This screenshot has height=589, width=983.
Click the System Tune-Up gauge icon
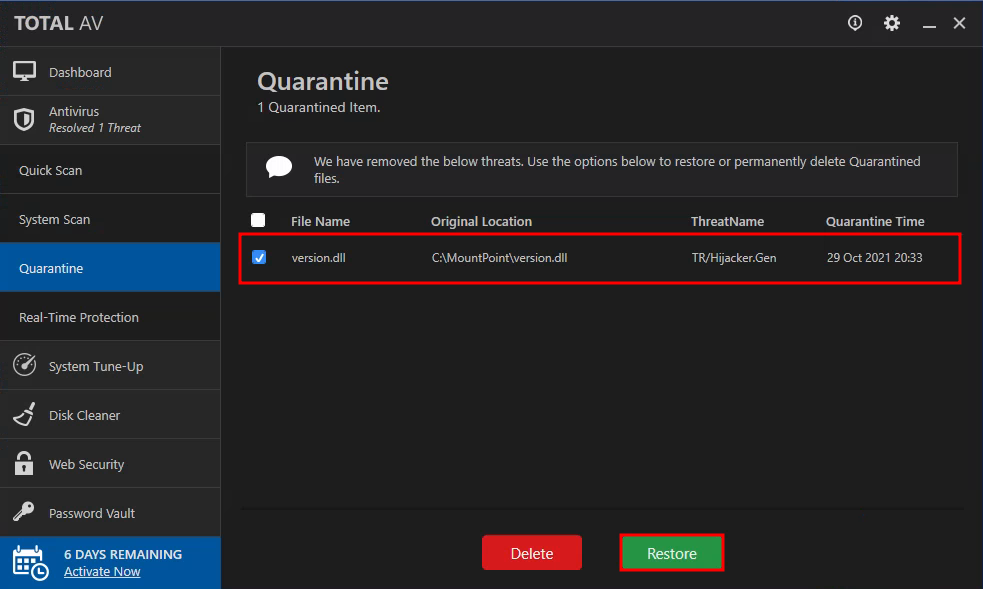(x=24, y=365)
